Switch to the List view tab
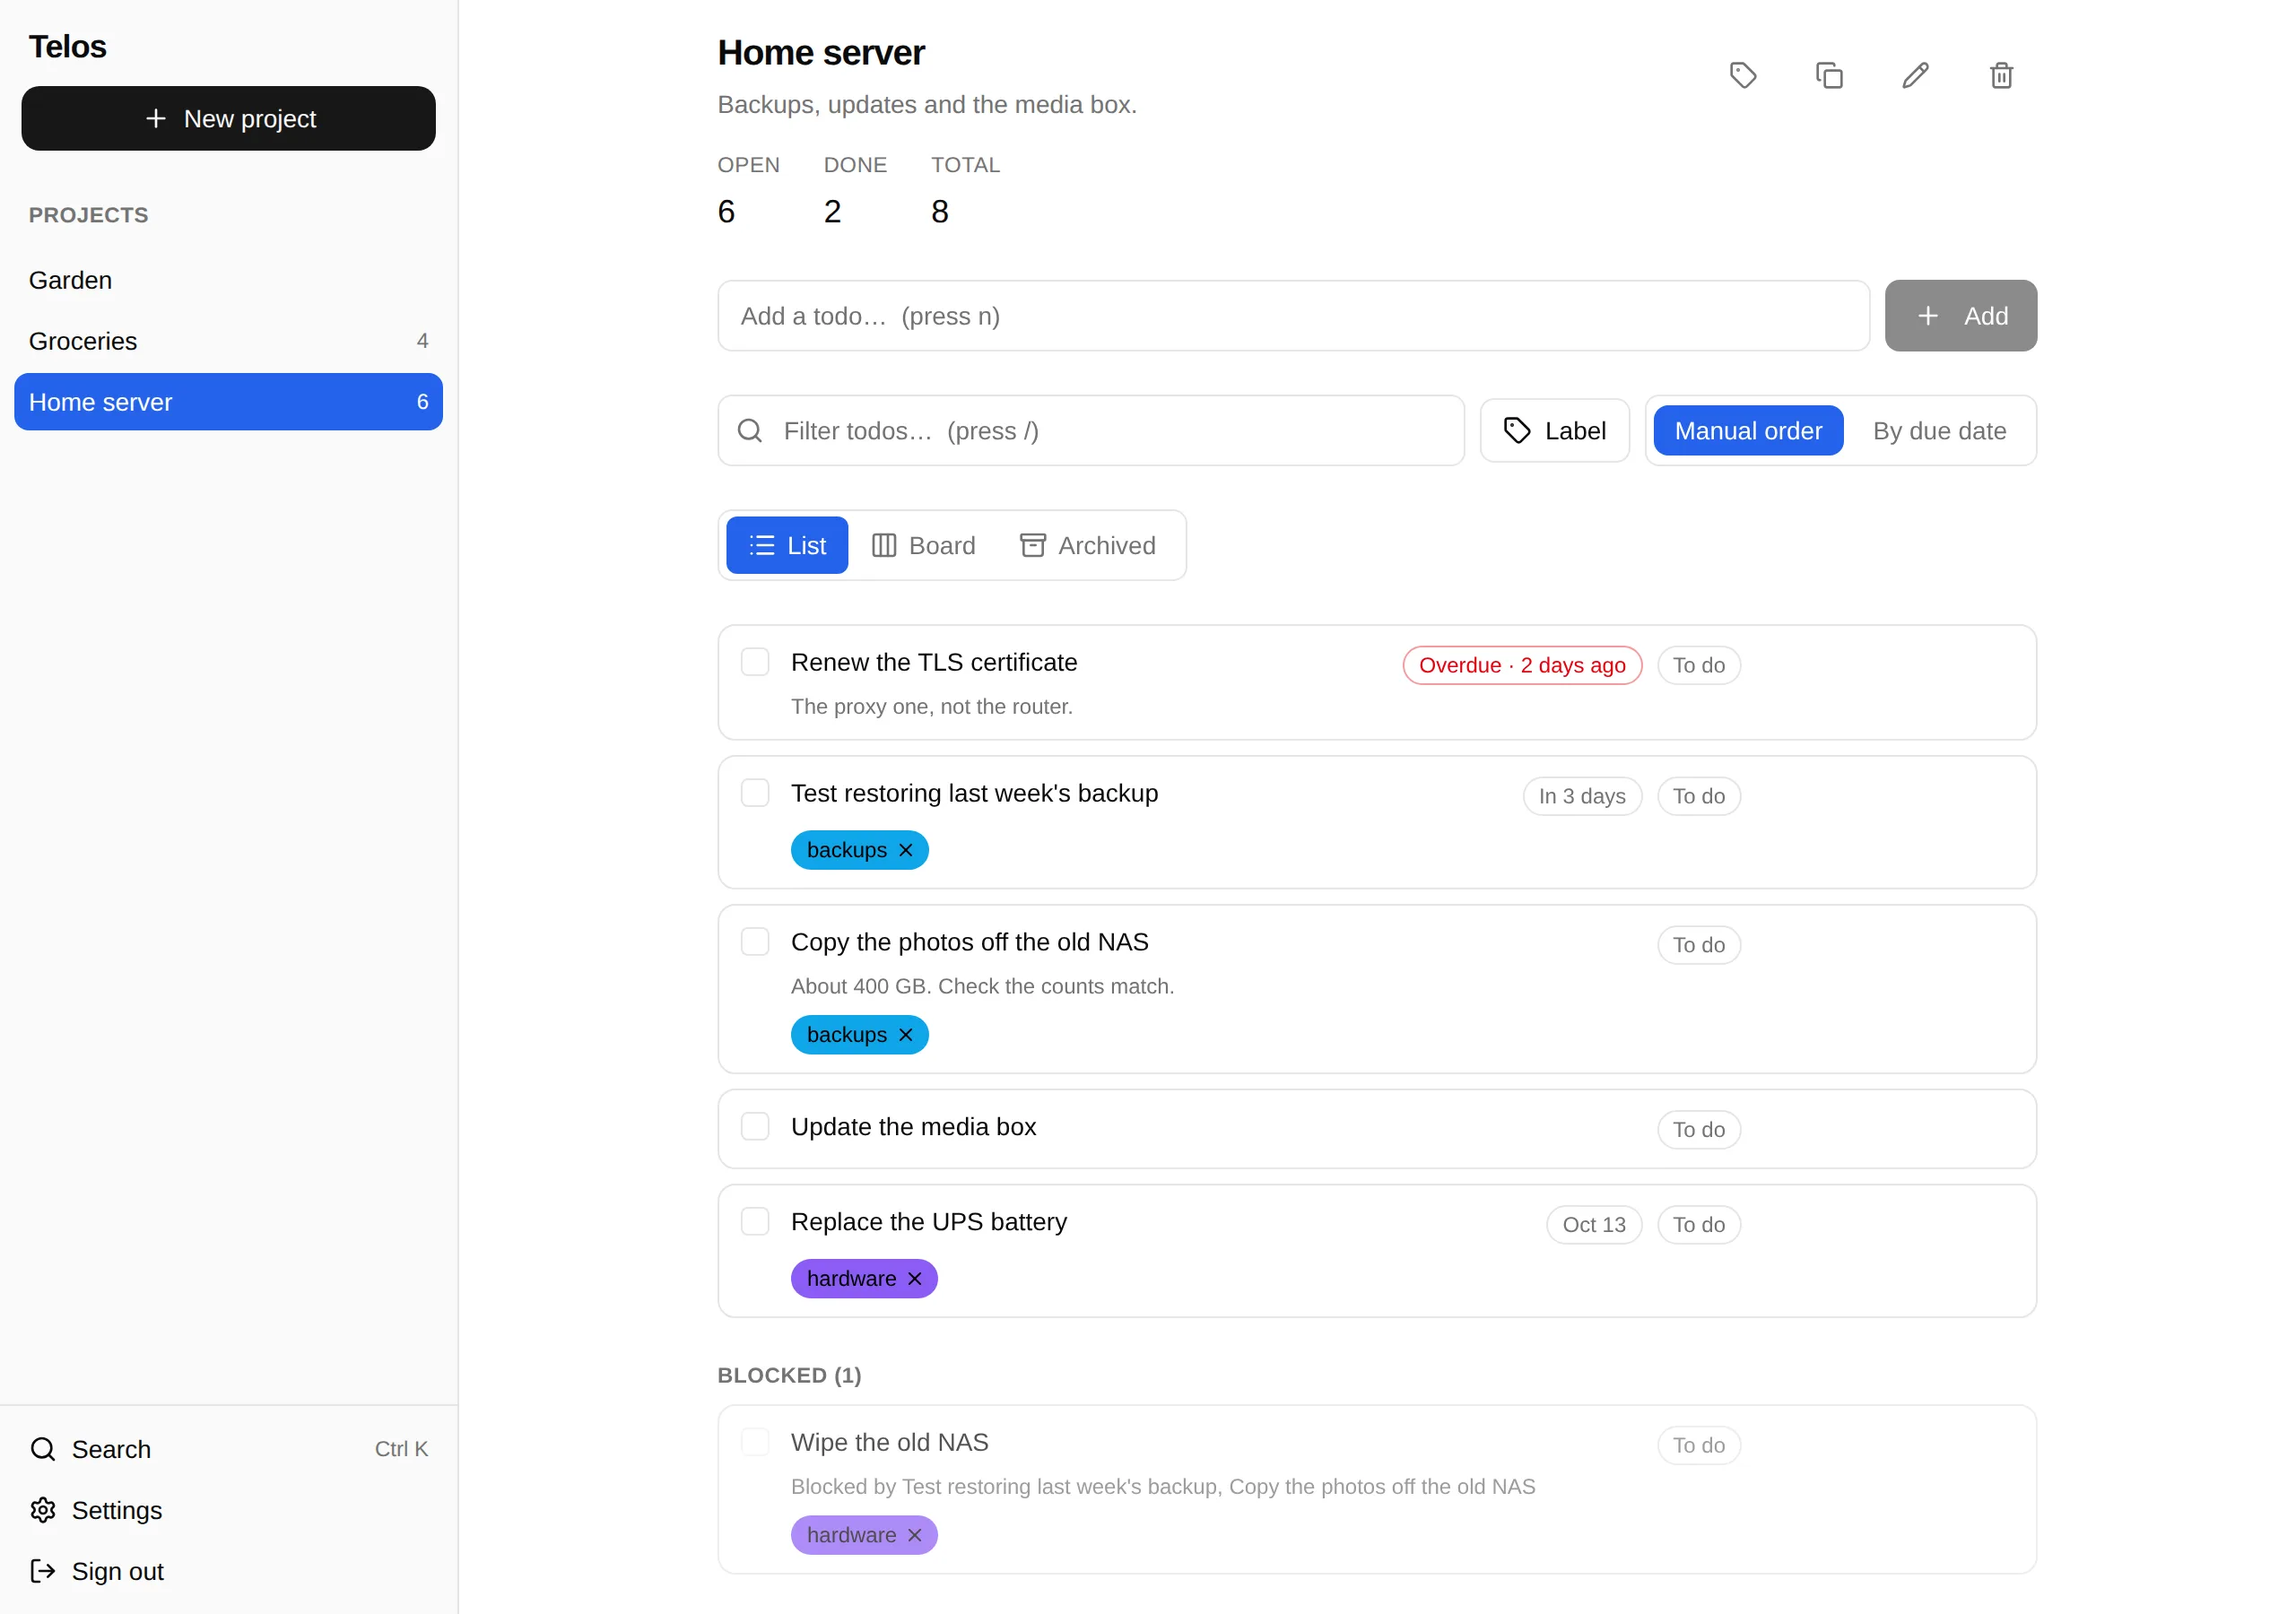The height and width of the screenshot is (1614, 2296). click(x=787, y=545)
